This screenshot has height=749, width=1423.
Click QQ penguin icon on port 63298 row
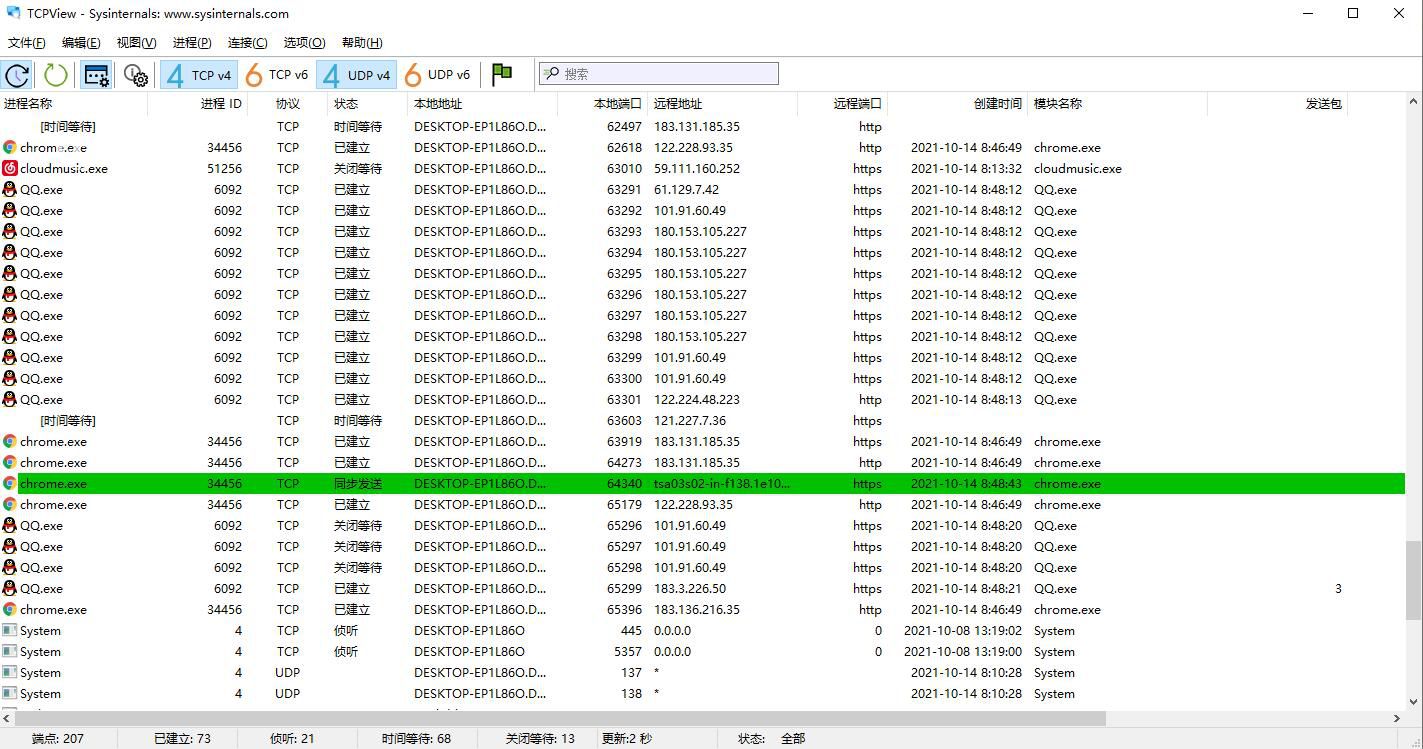coord(10,337)
